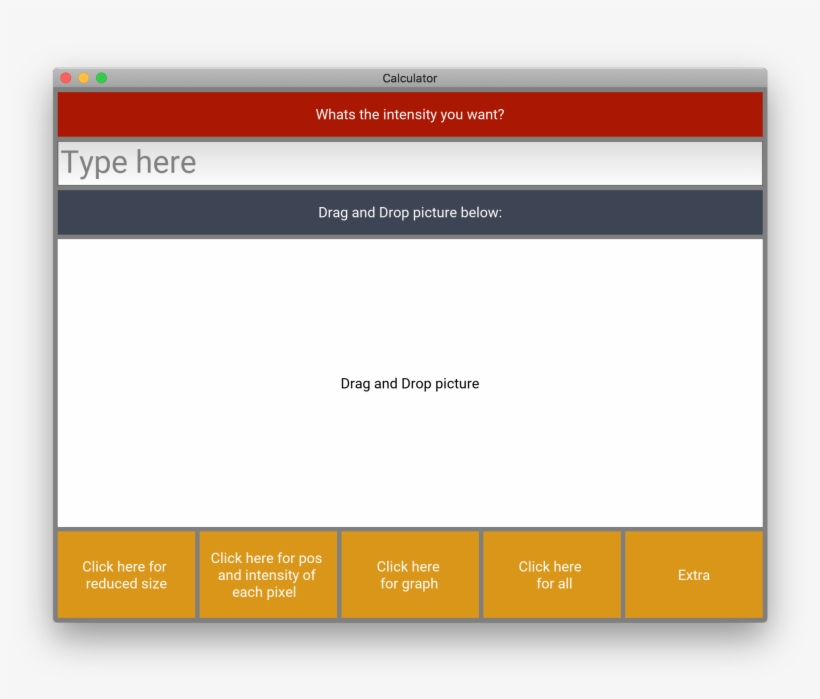Image resolution: width=820 pixels, height=699 pixels.
Task: Focus the "Type here" intensity input field
Action: [410, 163]
